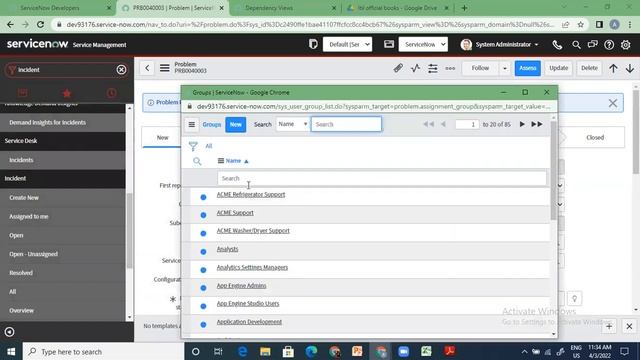Open the history clock tab in navigator
The width and height of the screenshot is (640, 360).
111,93
